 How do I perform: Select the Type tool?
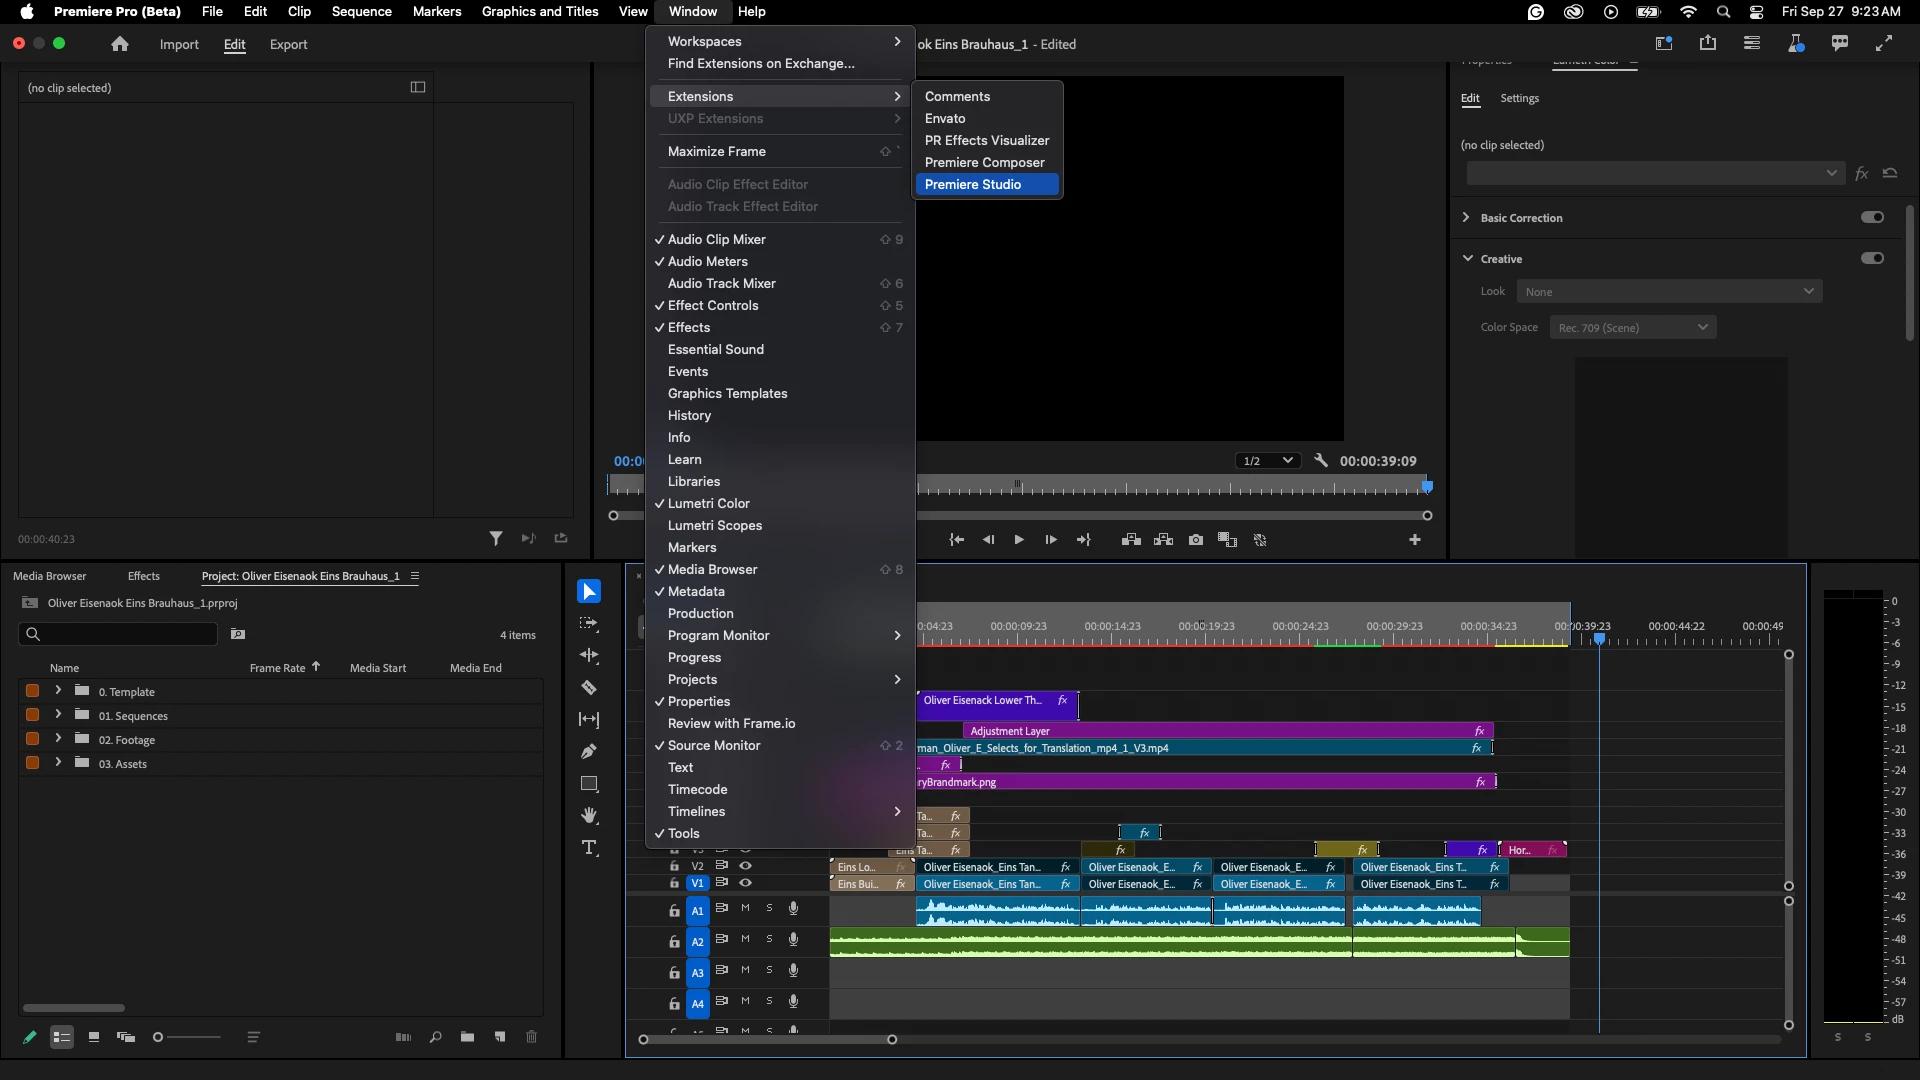[589, 848]
